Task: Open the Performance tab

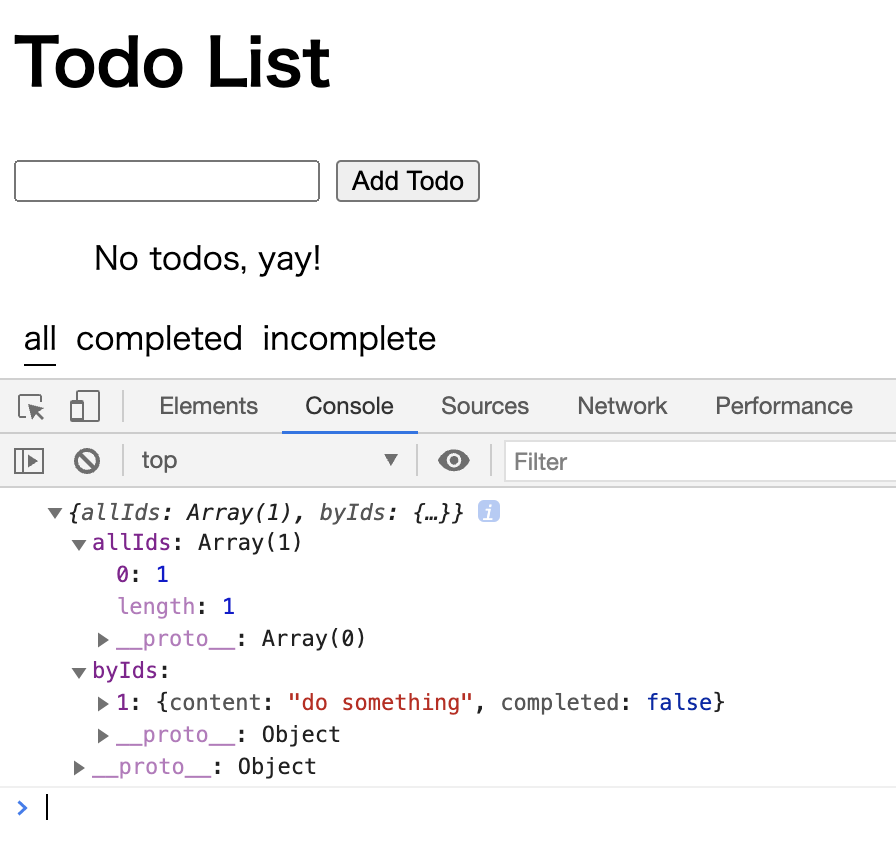Action: [x=783, y=406]
